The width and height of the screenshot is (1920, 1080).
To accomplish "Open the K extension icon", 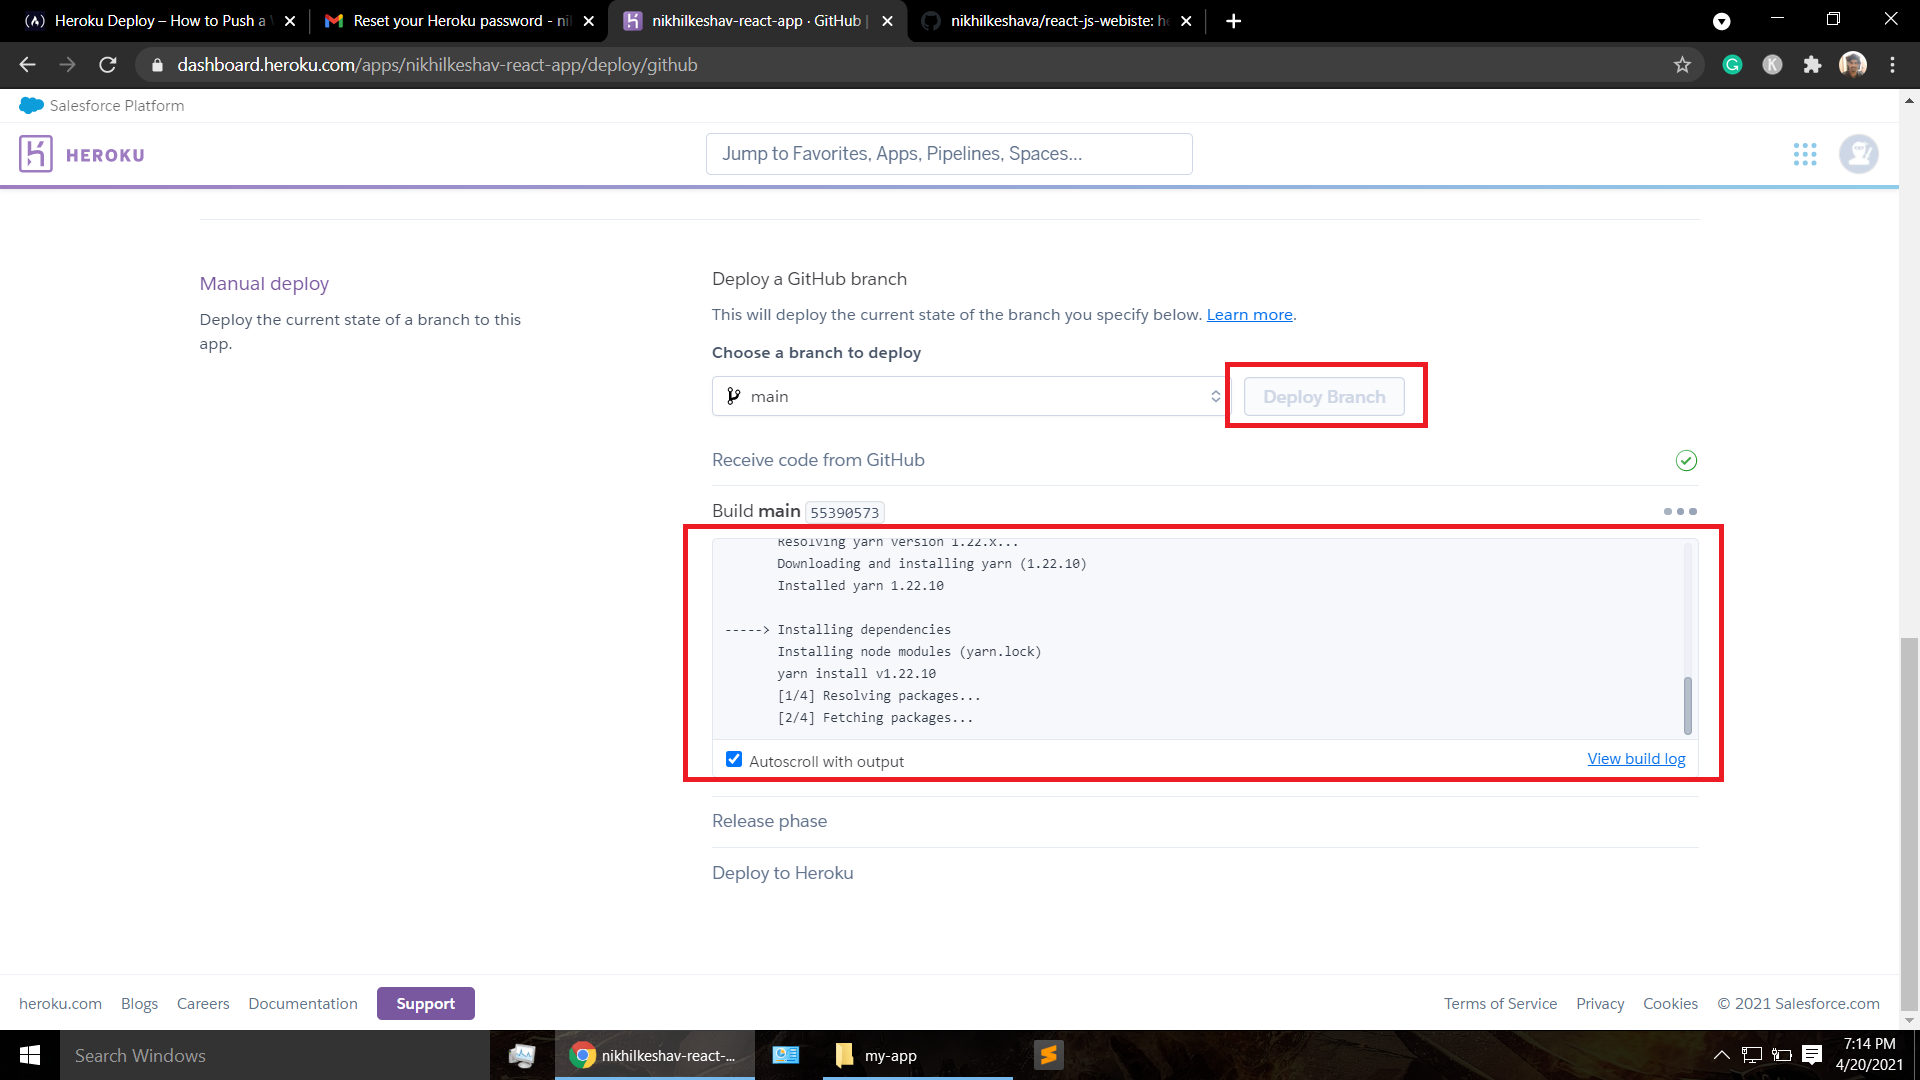I will (1772, 65).
